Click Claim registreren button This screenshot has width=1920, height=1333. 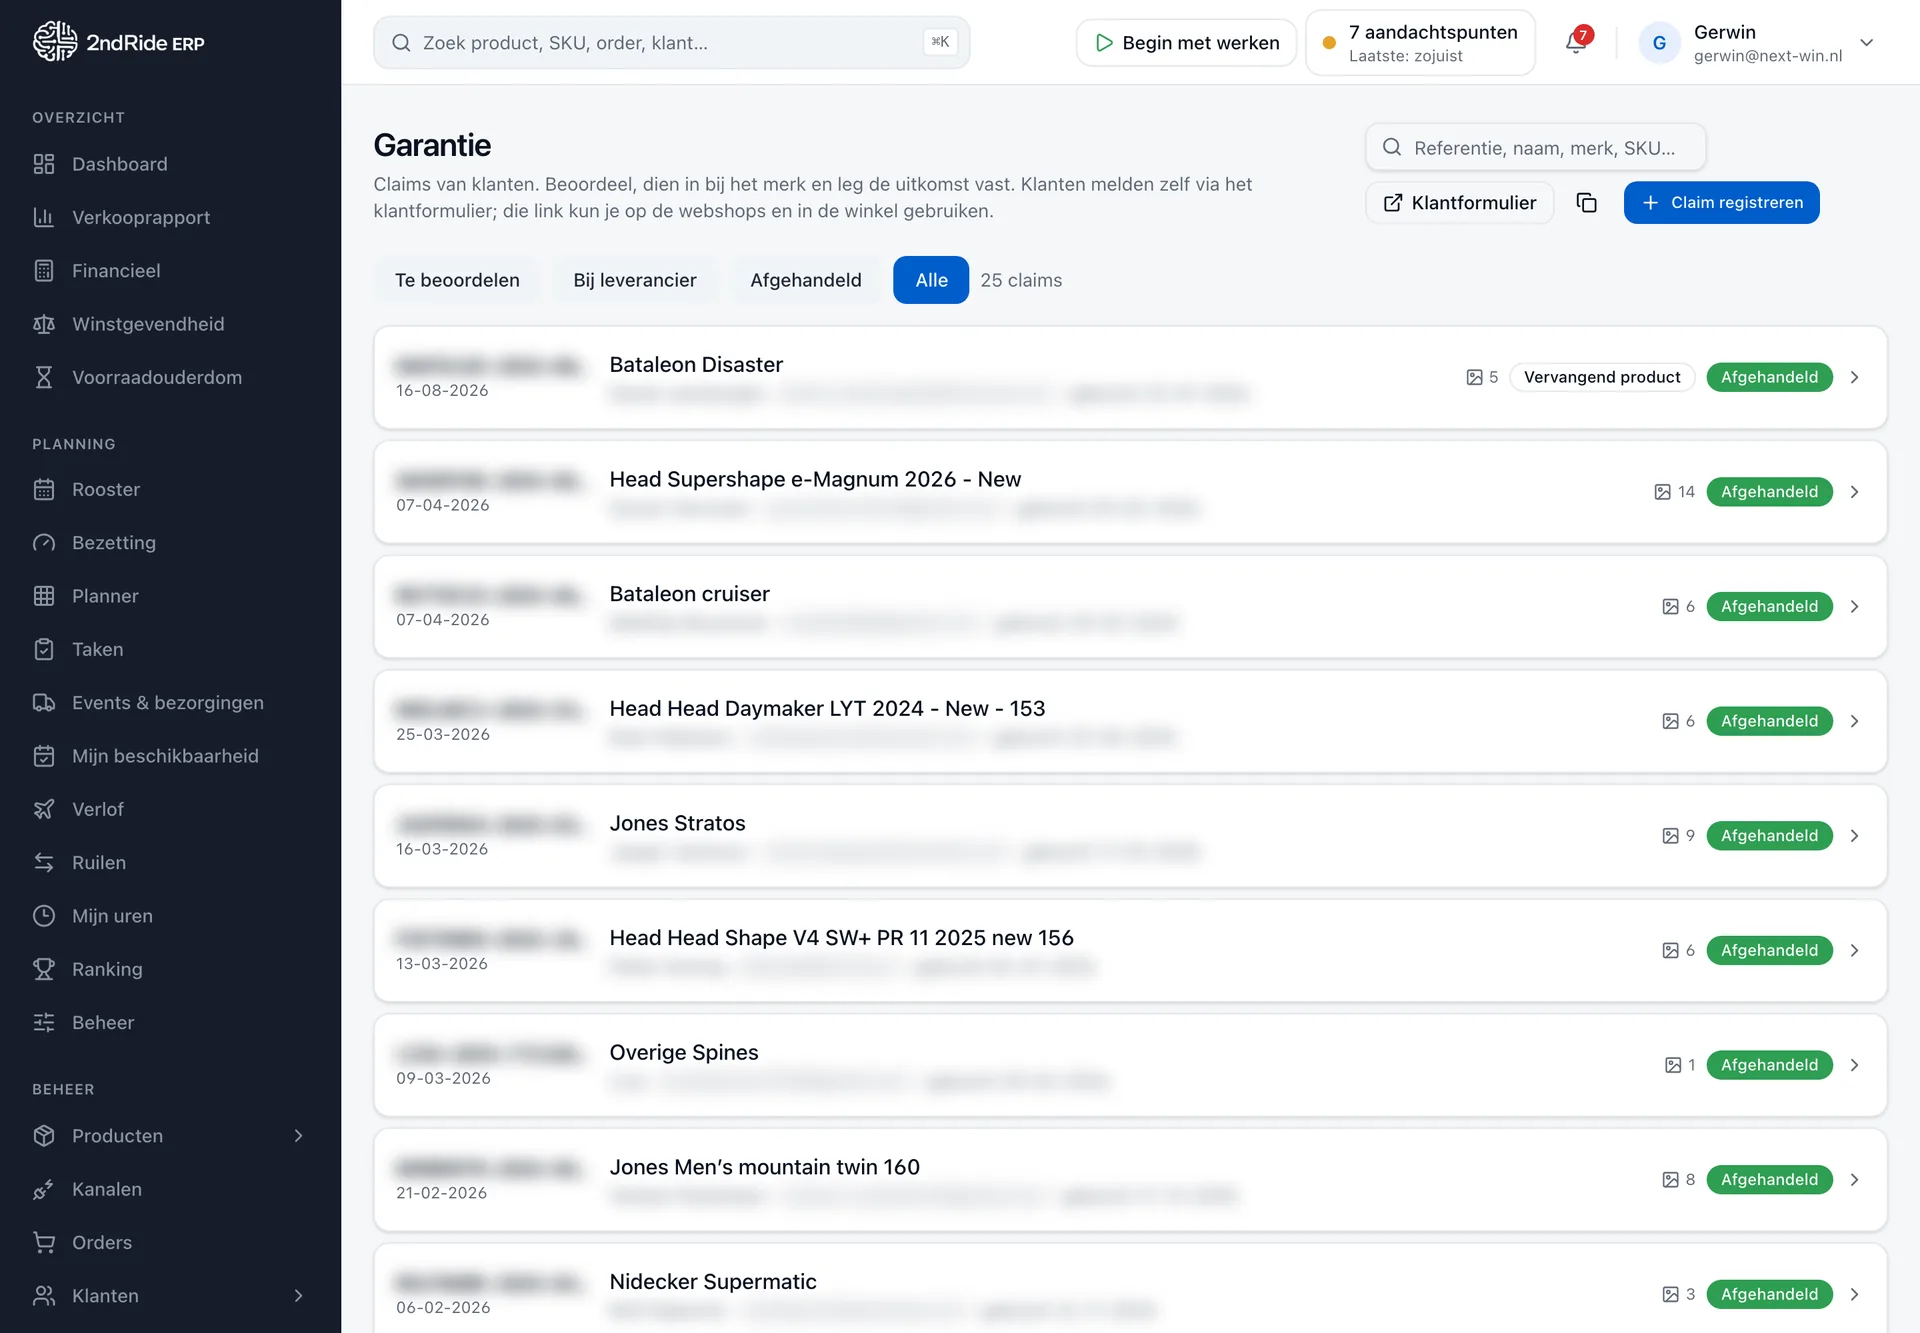tap(1721, 203)
